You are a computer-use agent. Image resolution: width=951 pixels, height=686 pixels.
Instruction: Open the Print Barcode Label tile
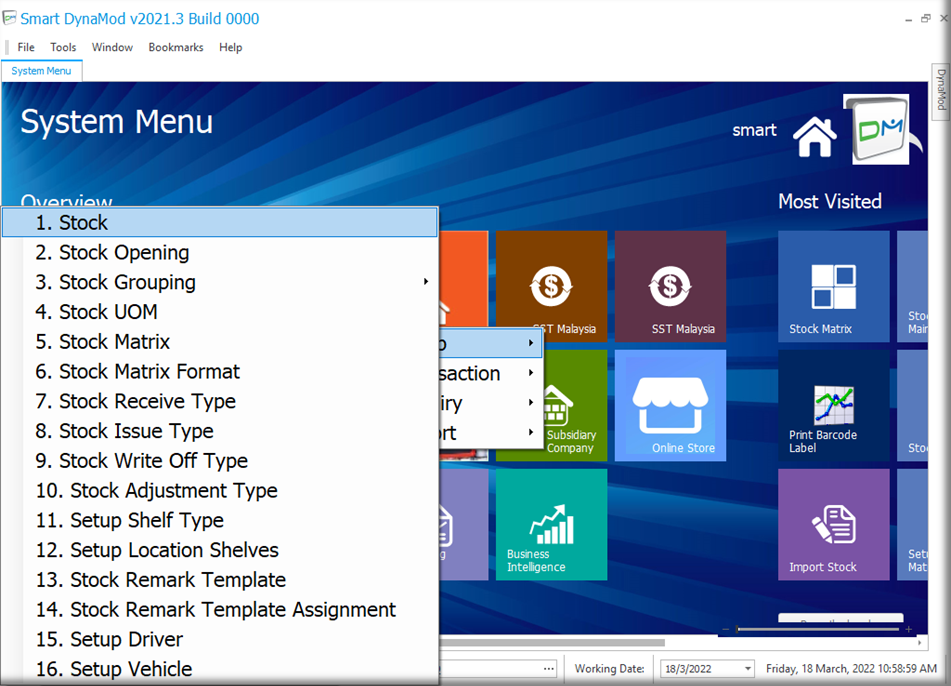tap(833, 405)
